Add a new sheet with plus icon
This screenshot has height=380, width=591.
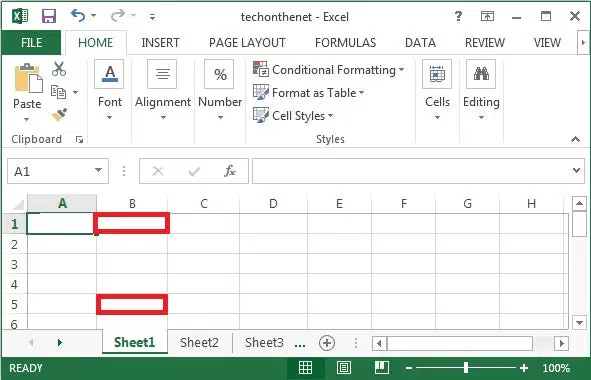click(327, 343)
